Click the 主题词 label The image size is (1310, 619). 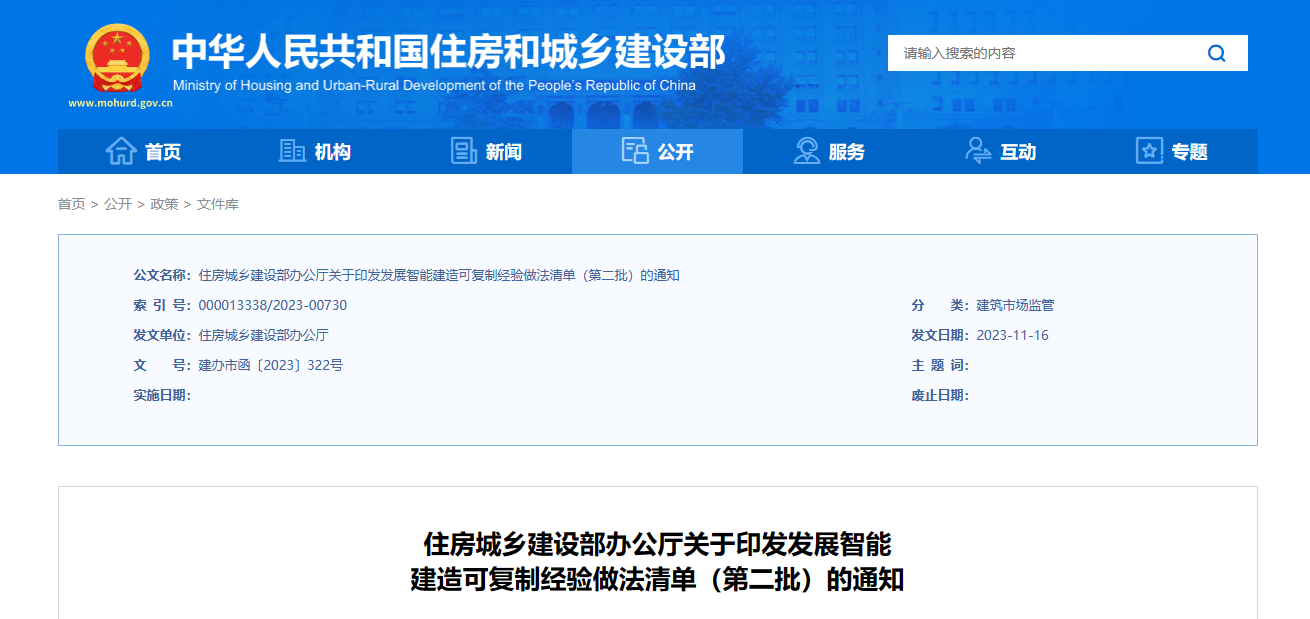tap(940, 365)
